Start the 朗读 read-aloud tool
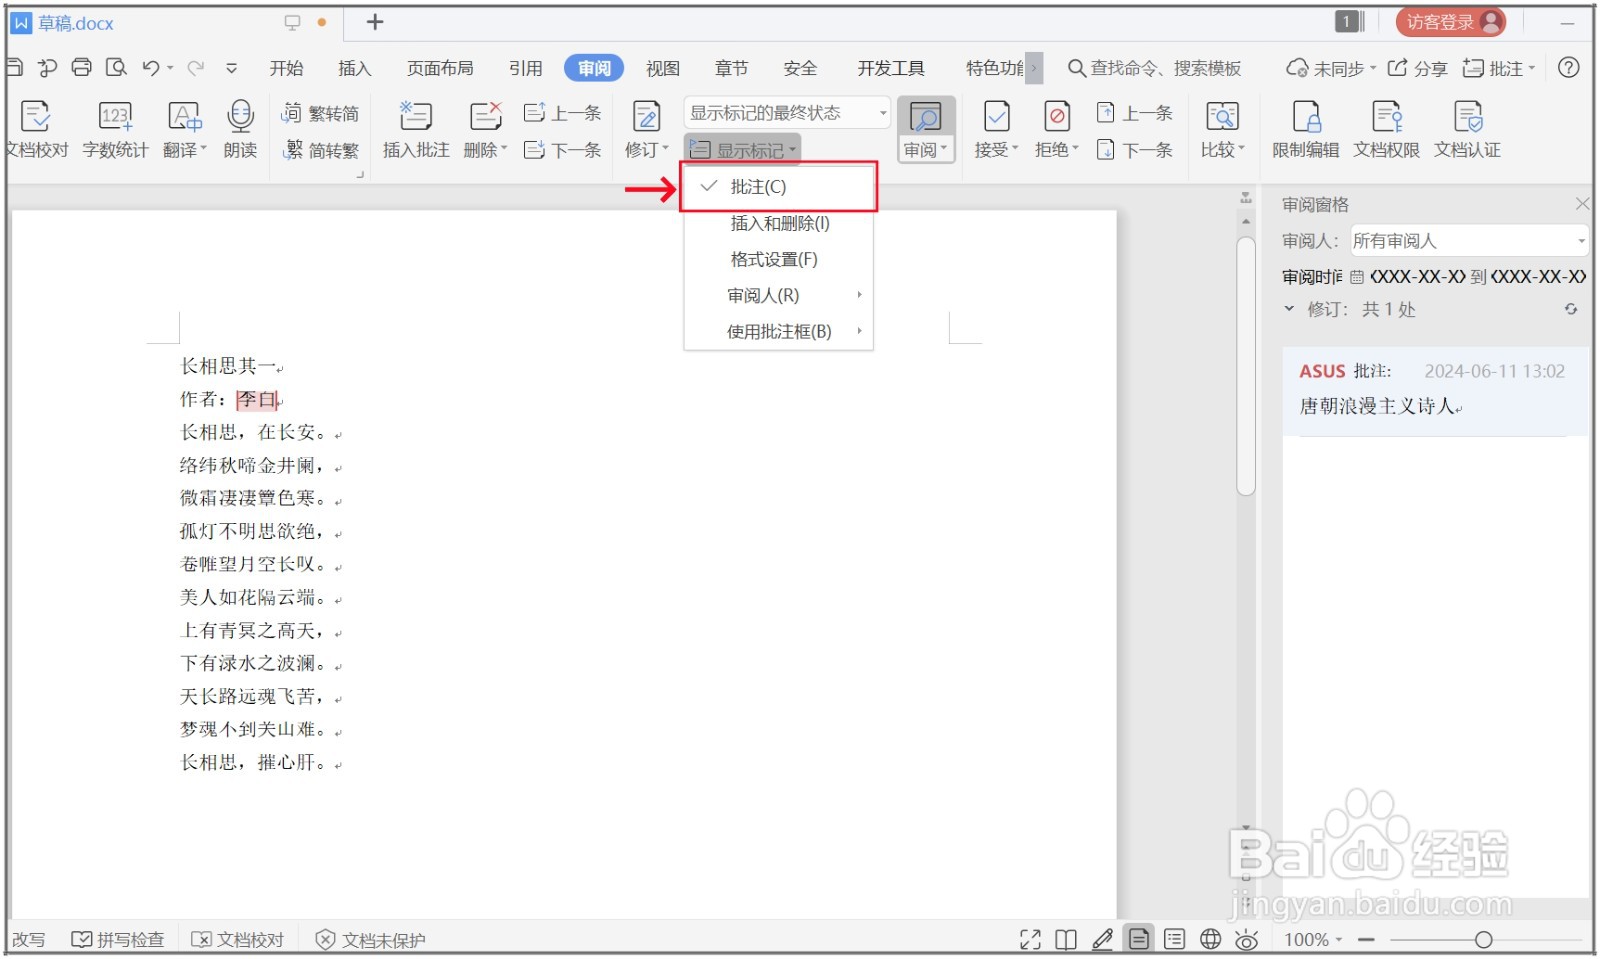The height and width of the screenshot is (959, 1600). click(x=240, y=129)
